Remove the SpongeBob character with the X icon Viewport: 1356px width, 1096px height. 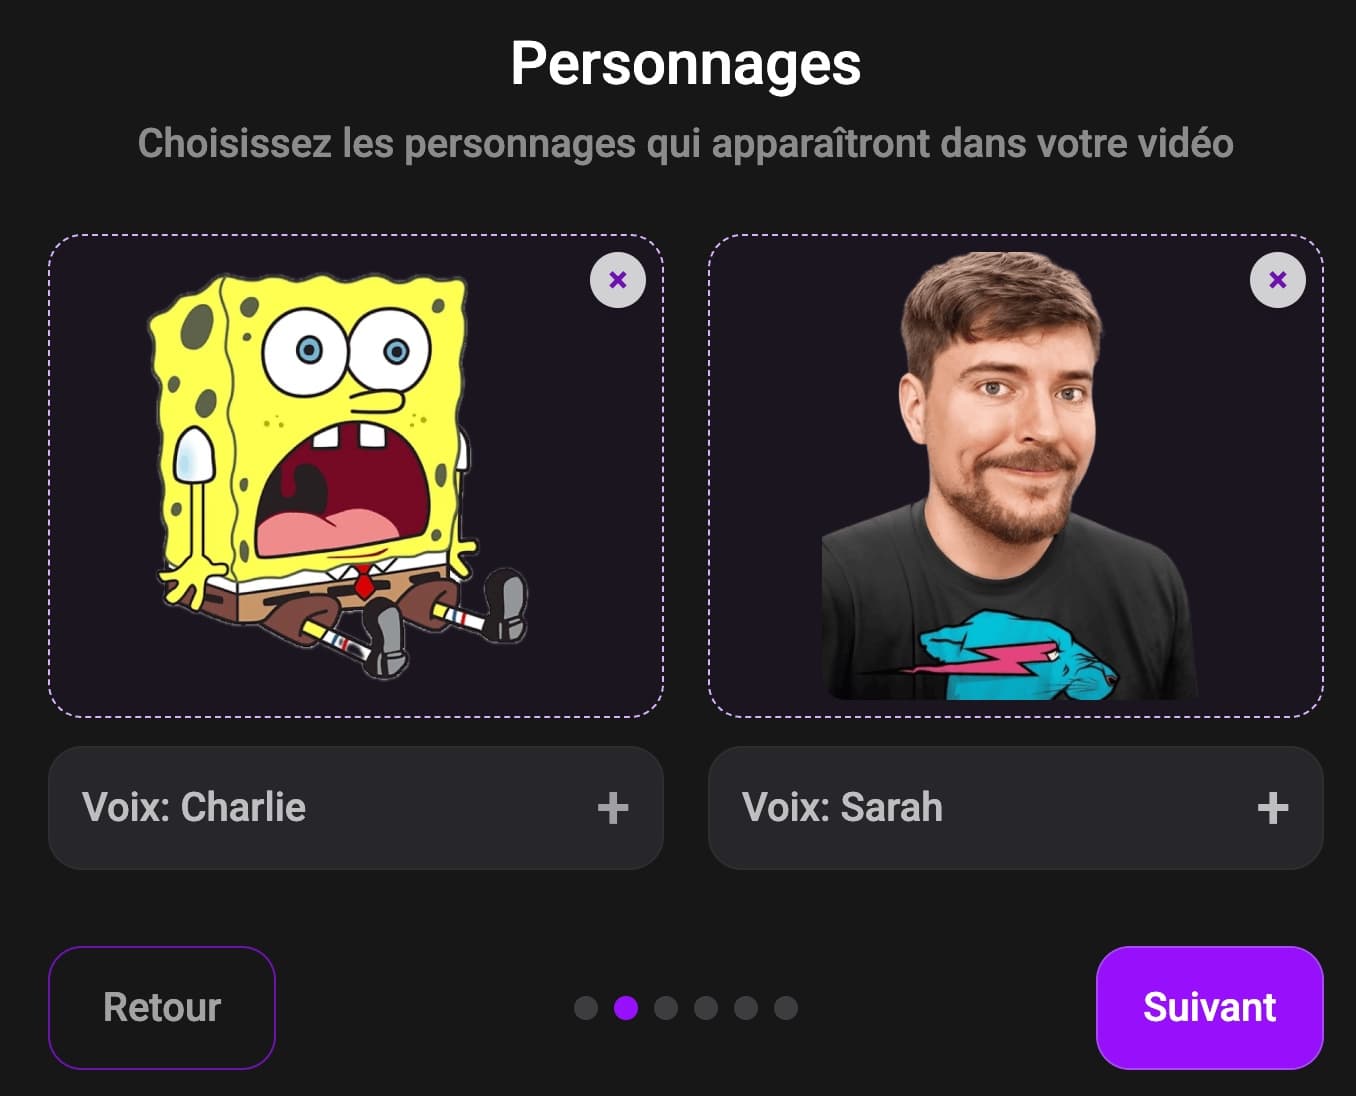[x=618, y=280]
